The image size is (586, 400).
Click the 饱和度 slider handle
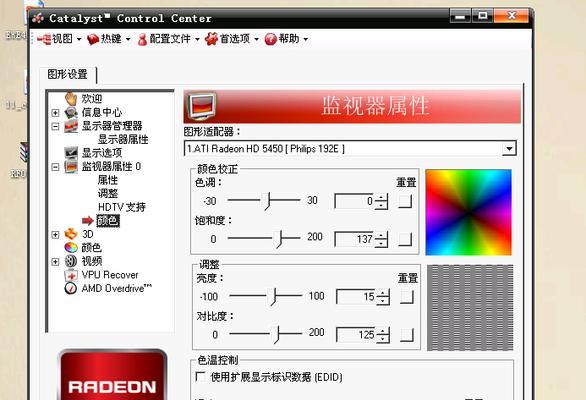(279, 239)
